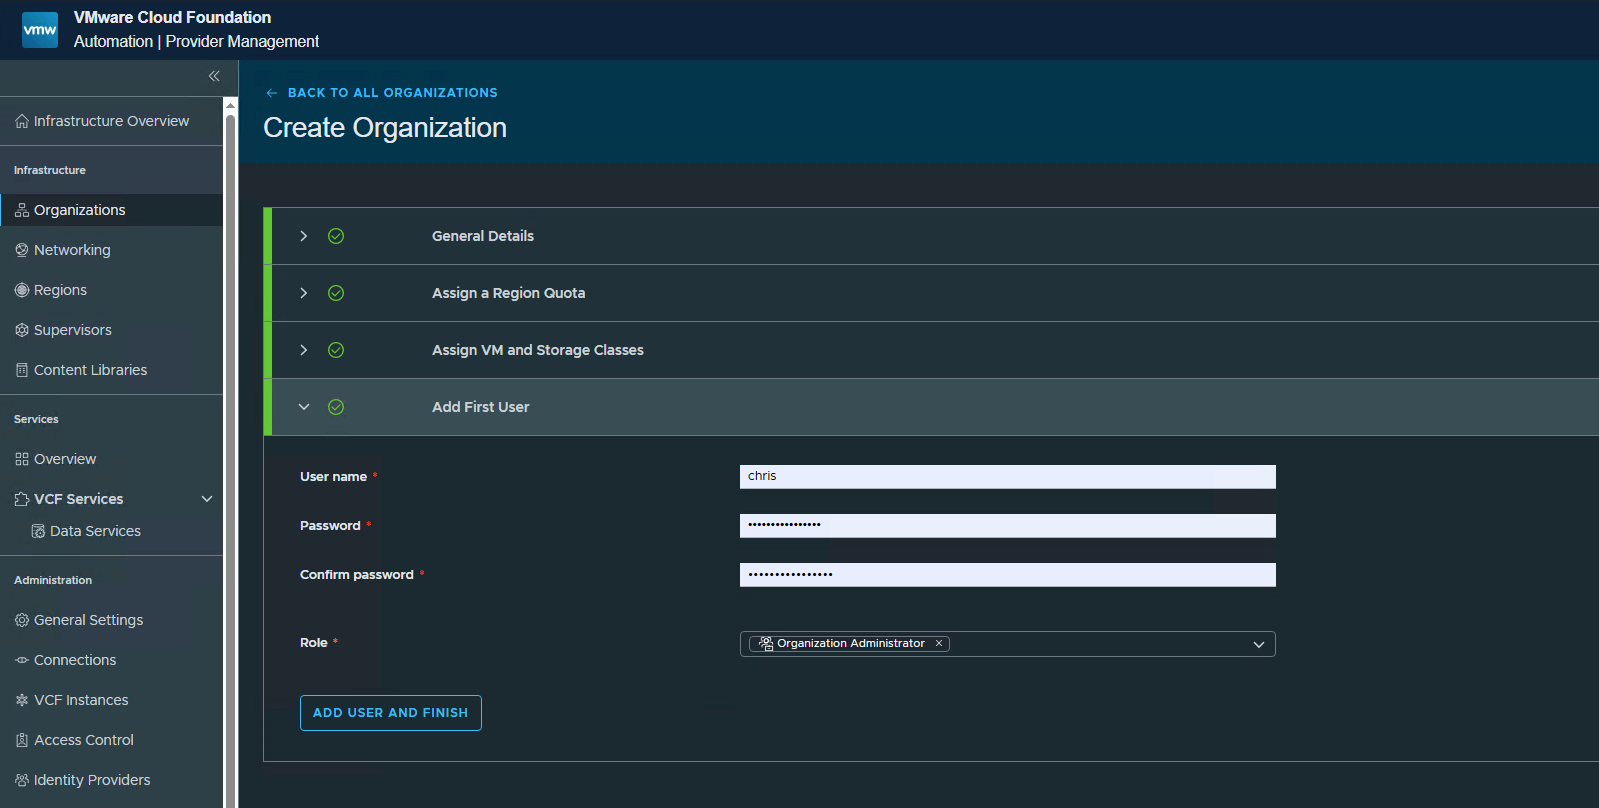
Task: Click the Data Services icon
Action: click(38, 531)
